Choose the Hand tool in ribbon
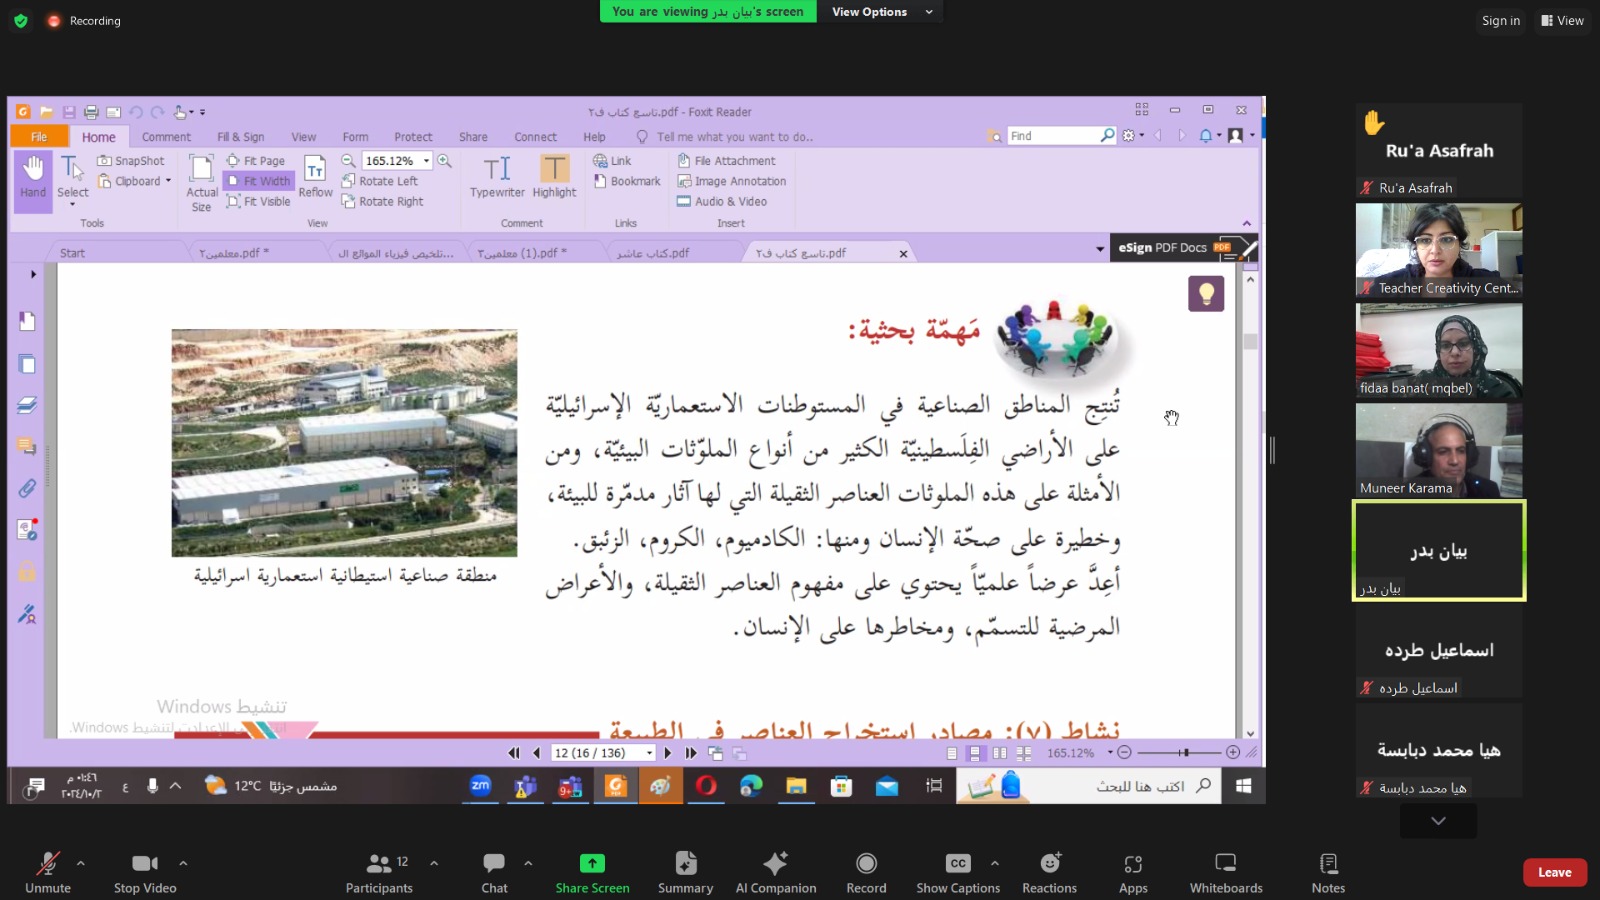1600x900 pixels. [33, 177]
